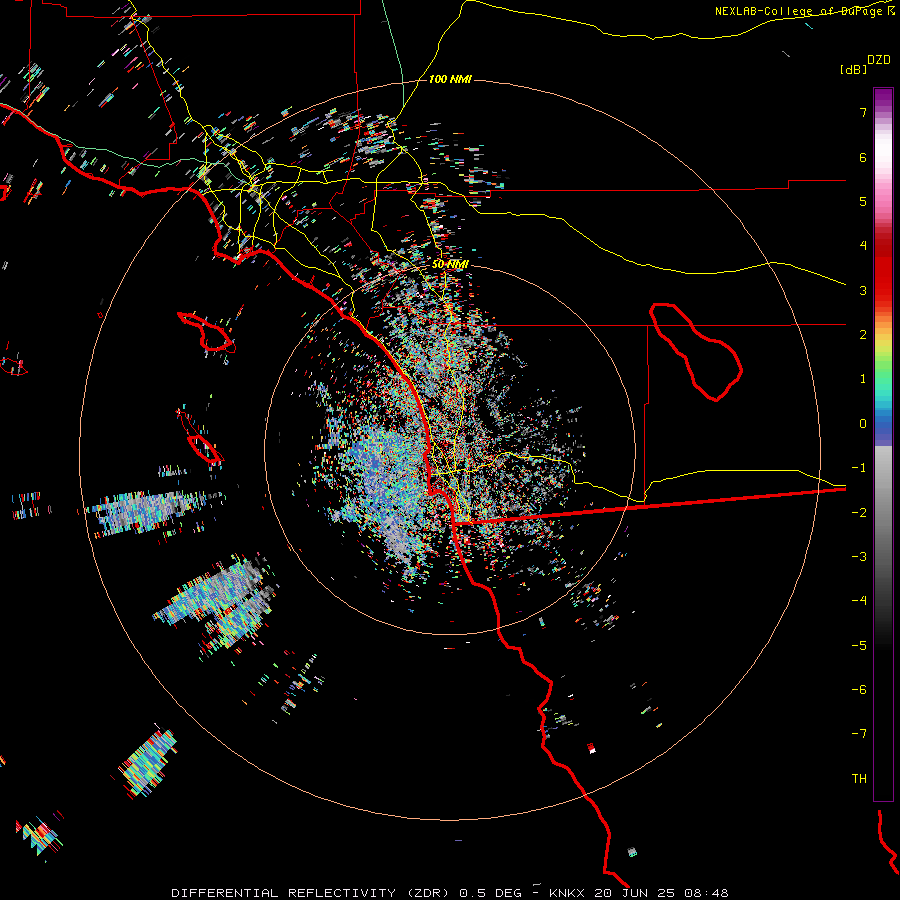Click the KNKX station identifier

coord(567,893)
